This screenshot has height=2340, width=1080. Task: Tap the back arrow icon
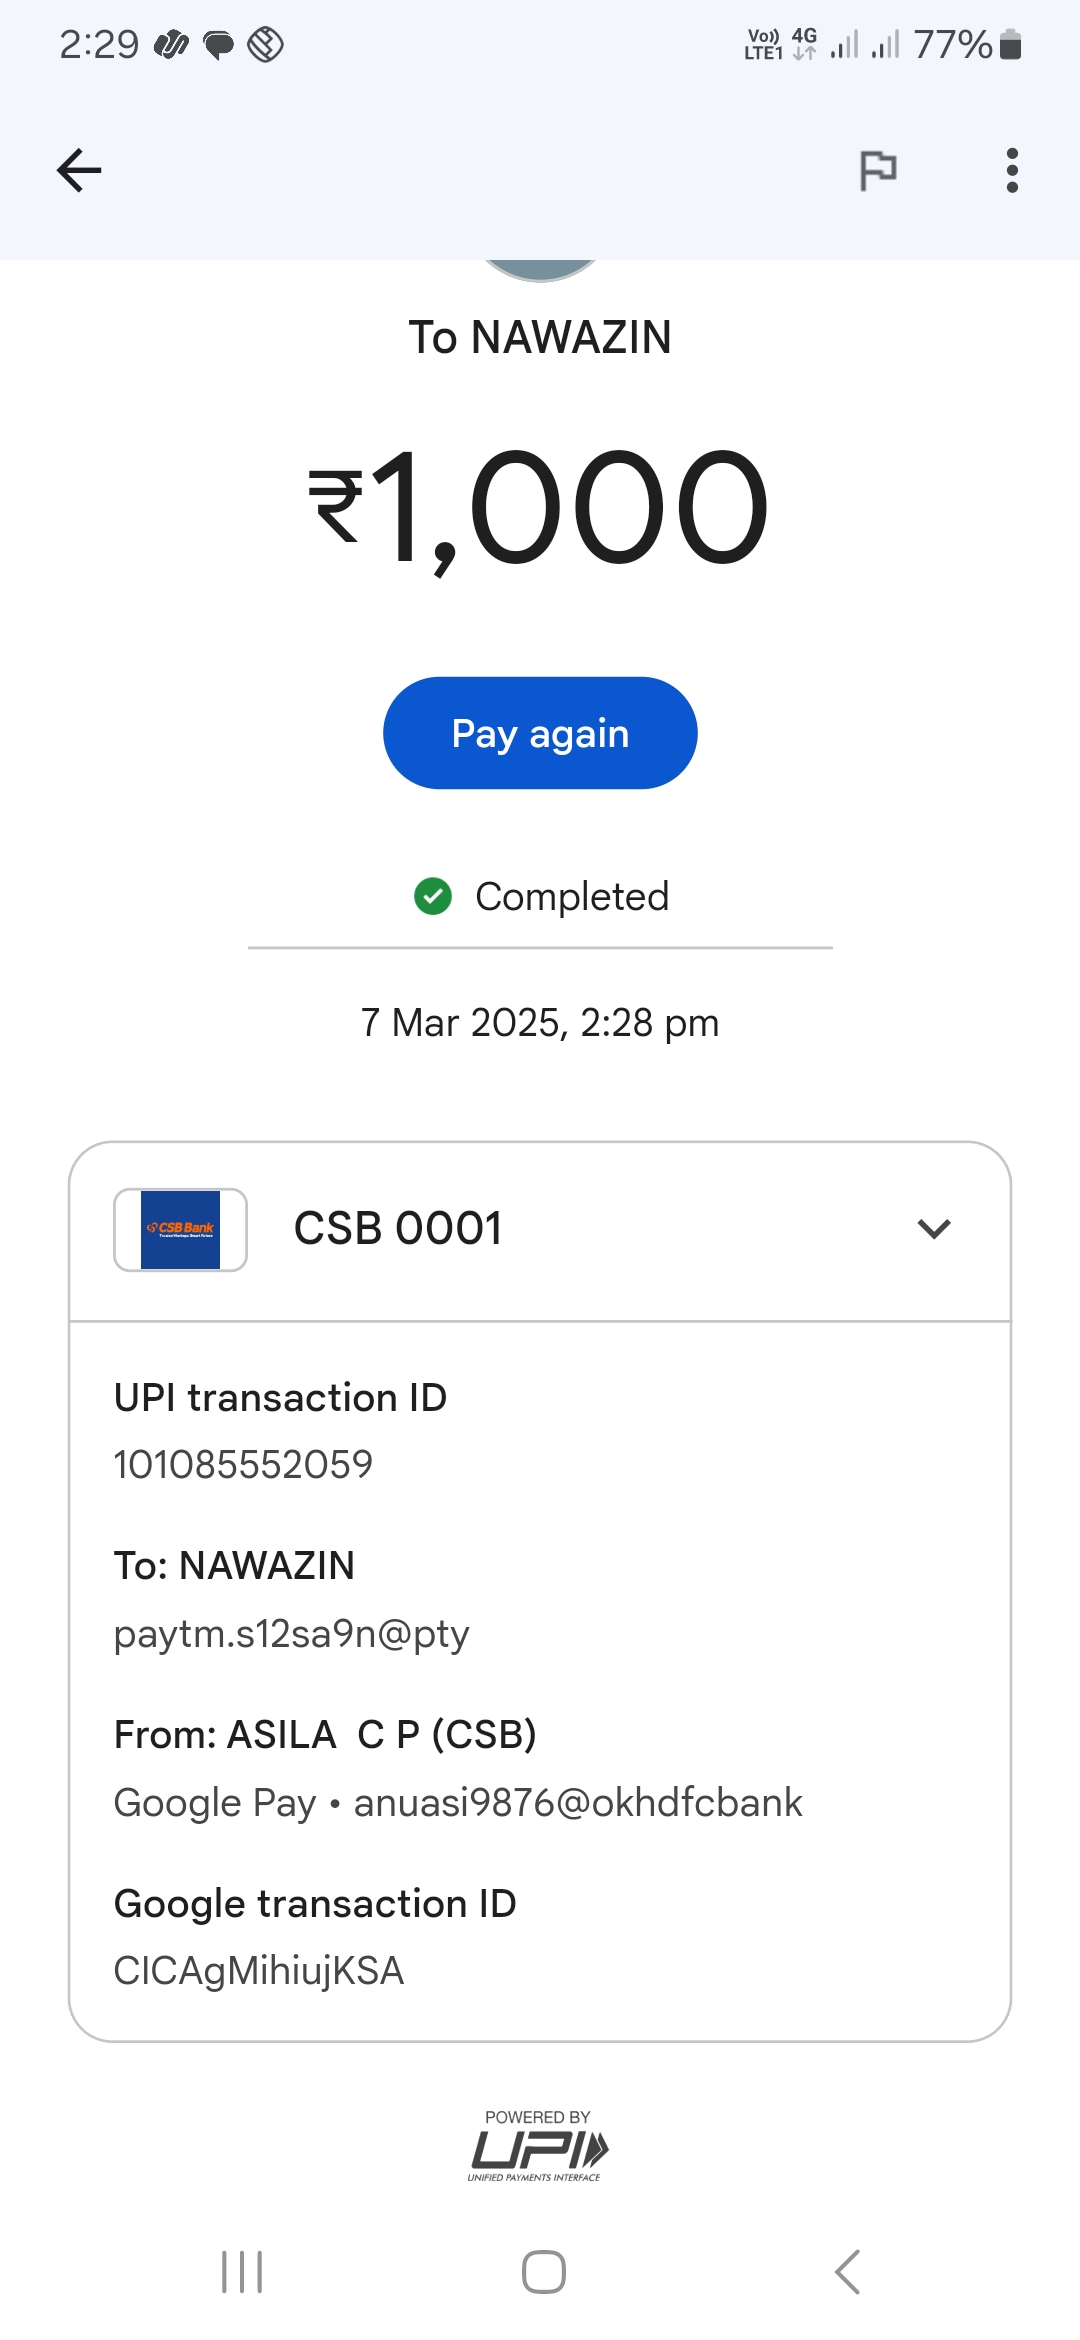click(79, 170)
